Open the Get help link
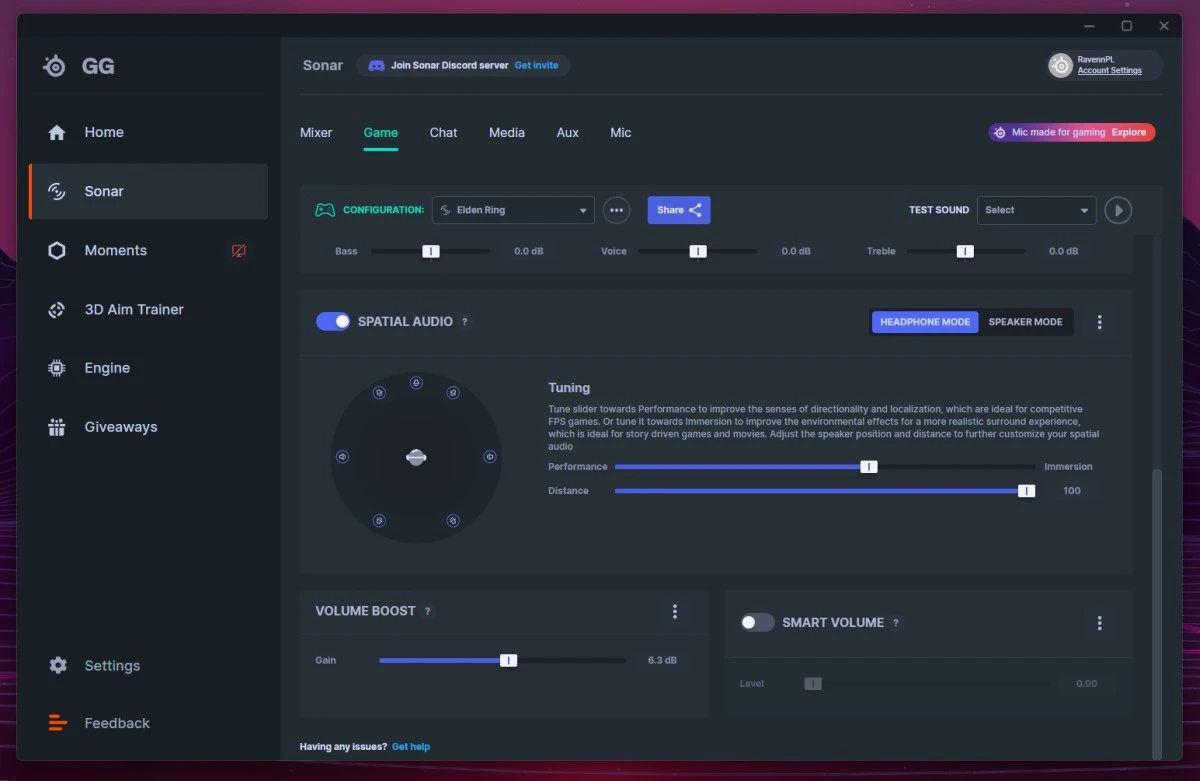The image size is (1200, 781). pos(410,747)
